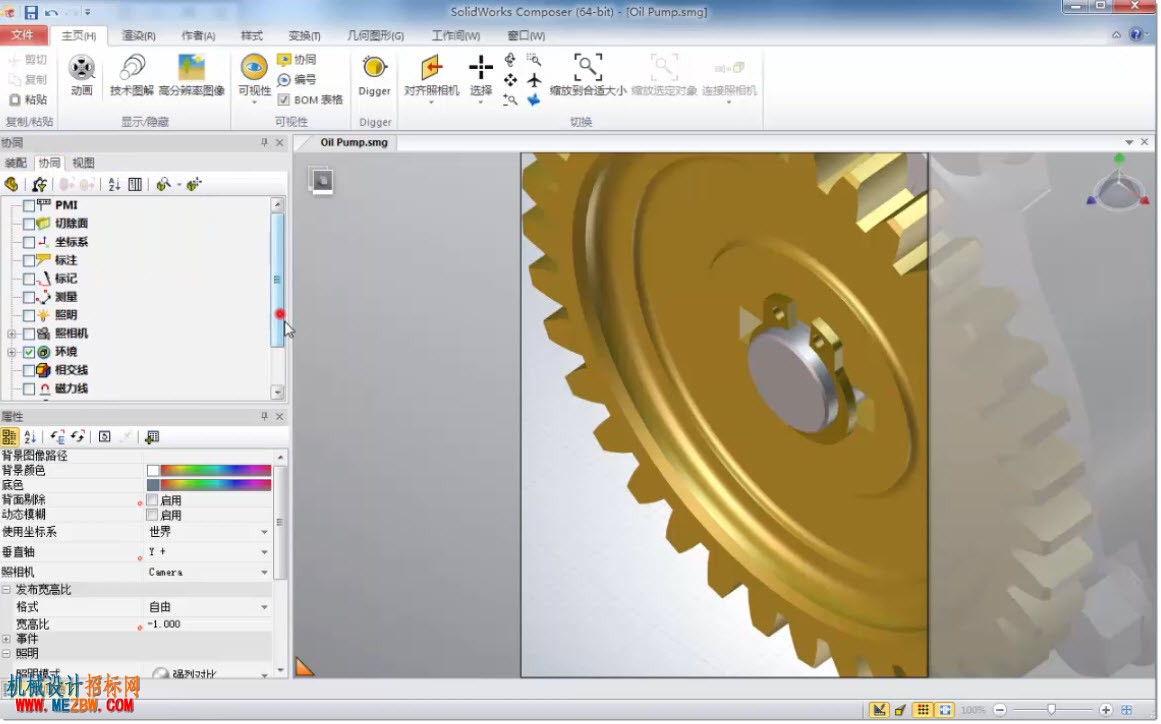Click the design mode icon in status bar
The height and width of the screenshot is (724, 1161).
879,710
